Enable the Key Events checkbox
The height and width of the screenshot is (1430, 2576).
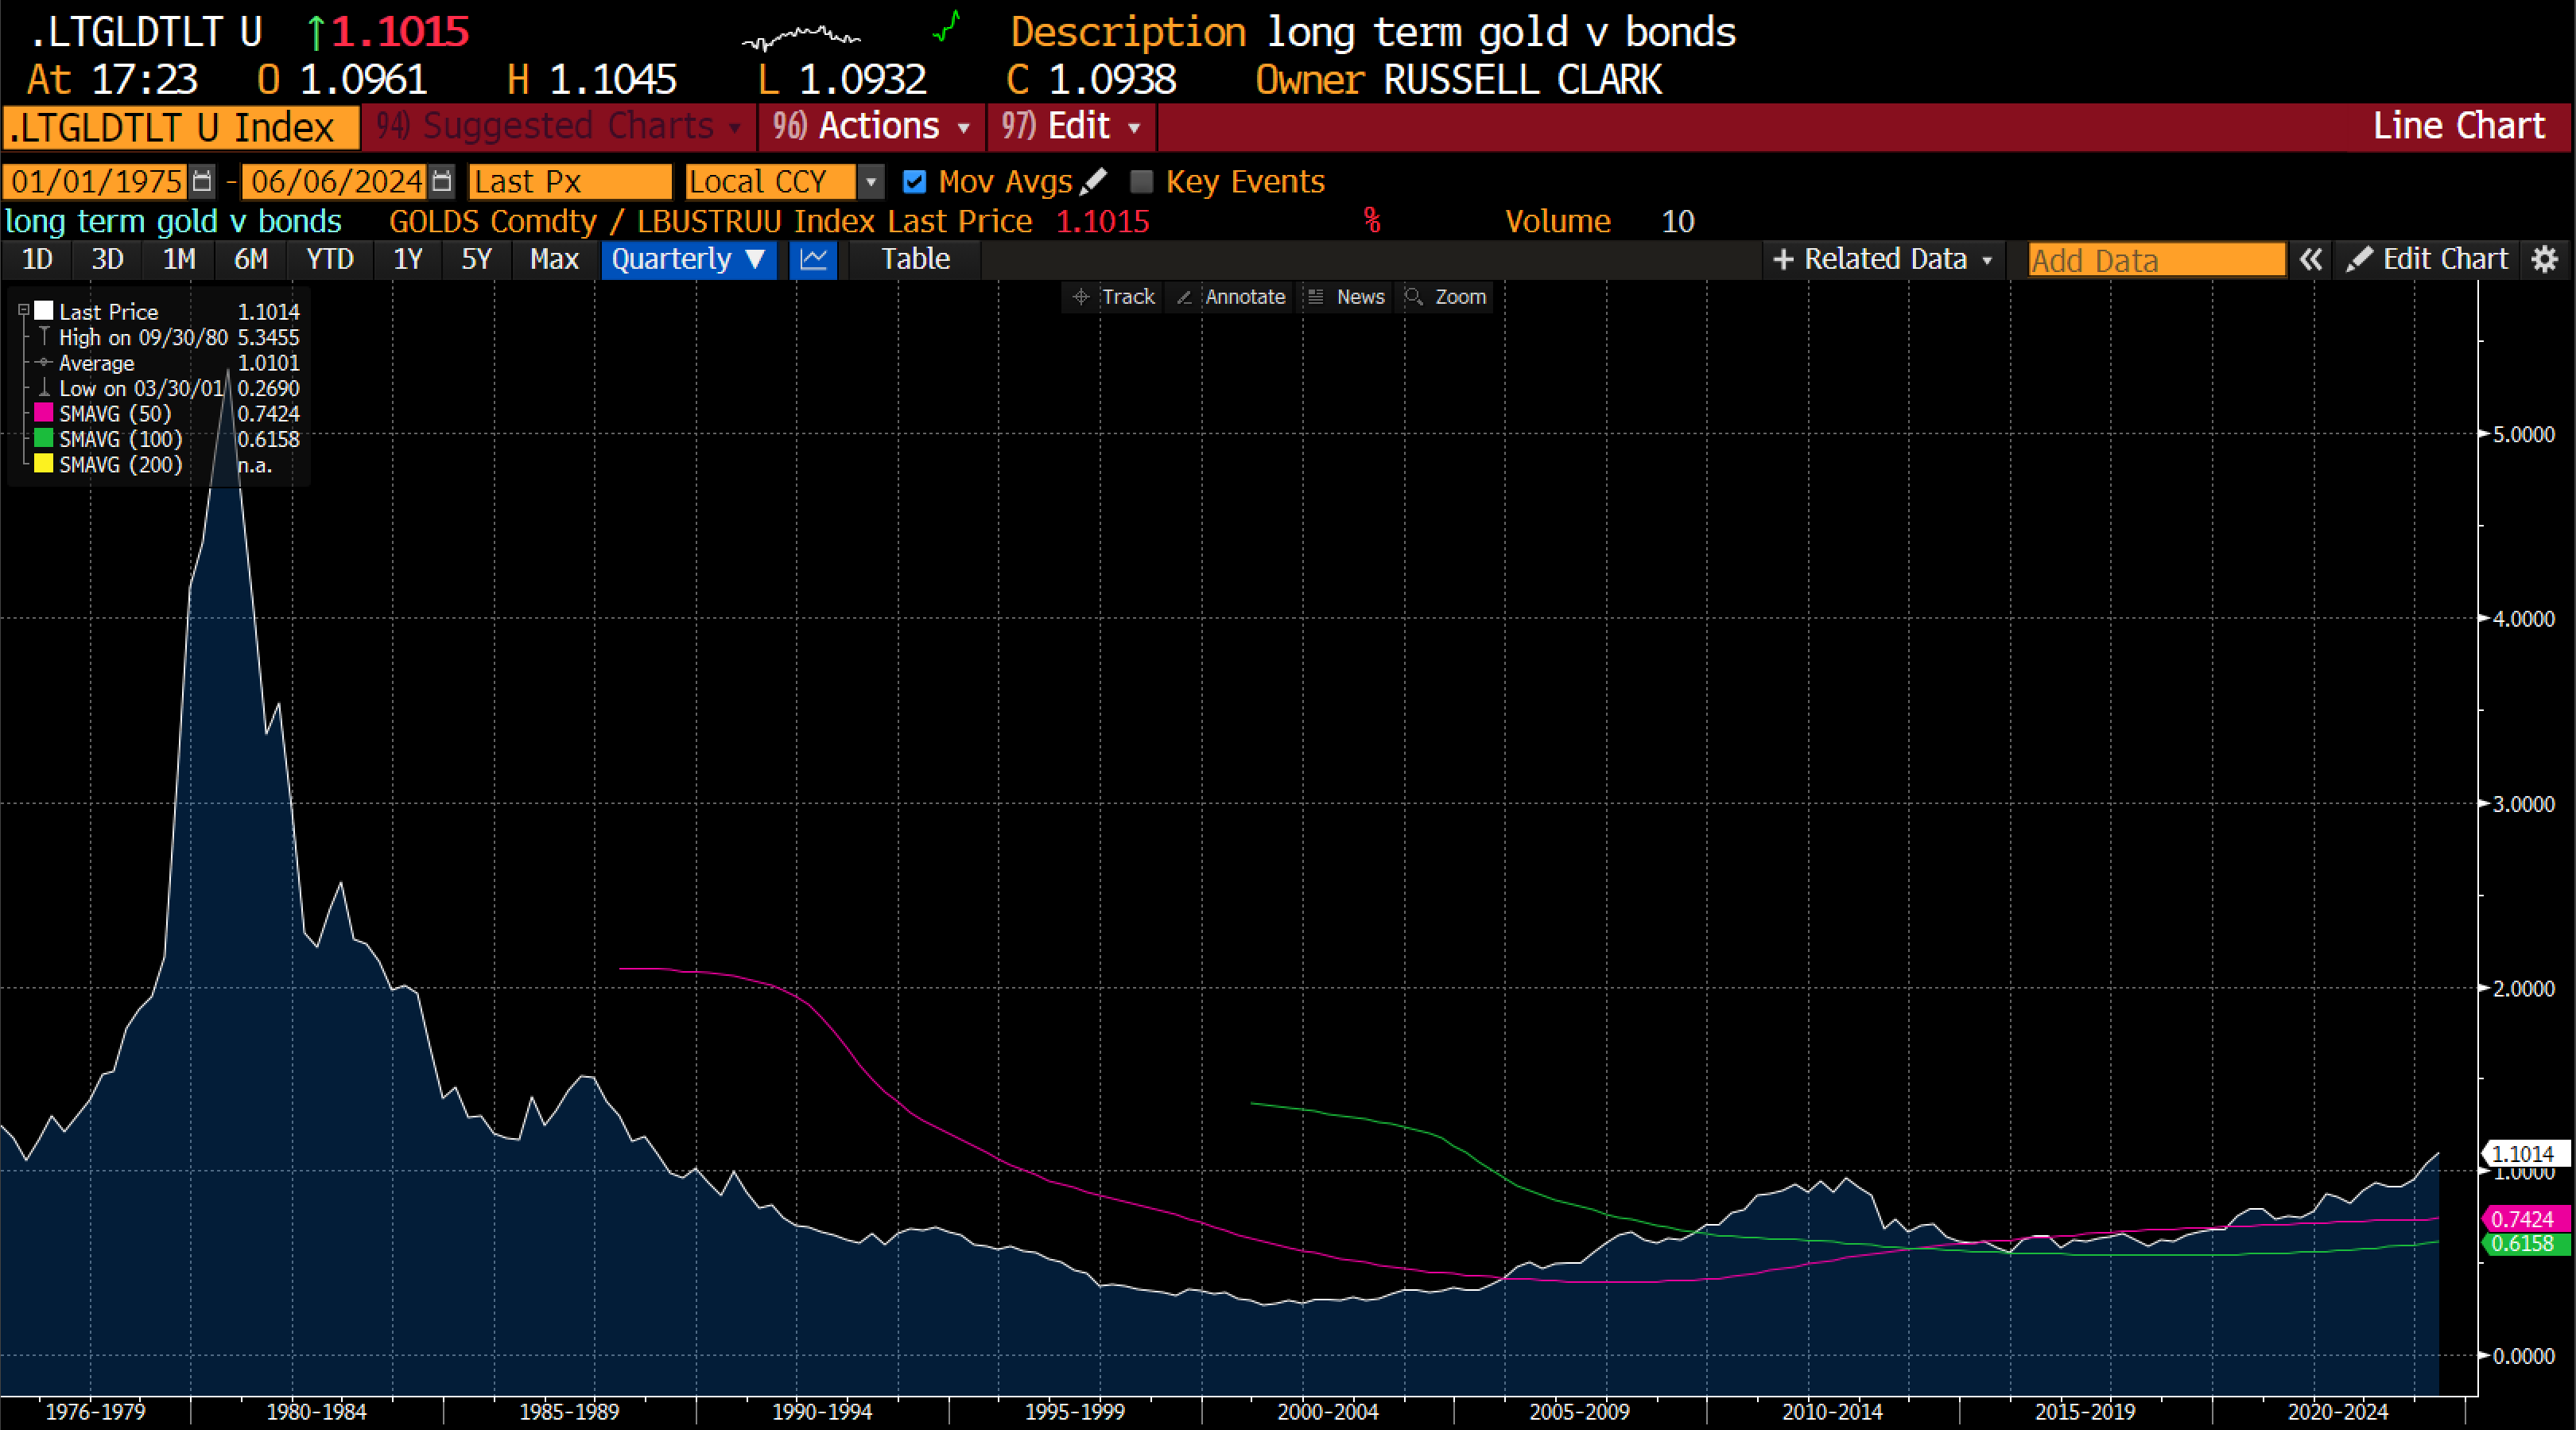[x=1141, y=182]
